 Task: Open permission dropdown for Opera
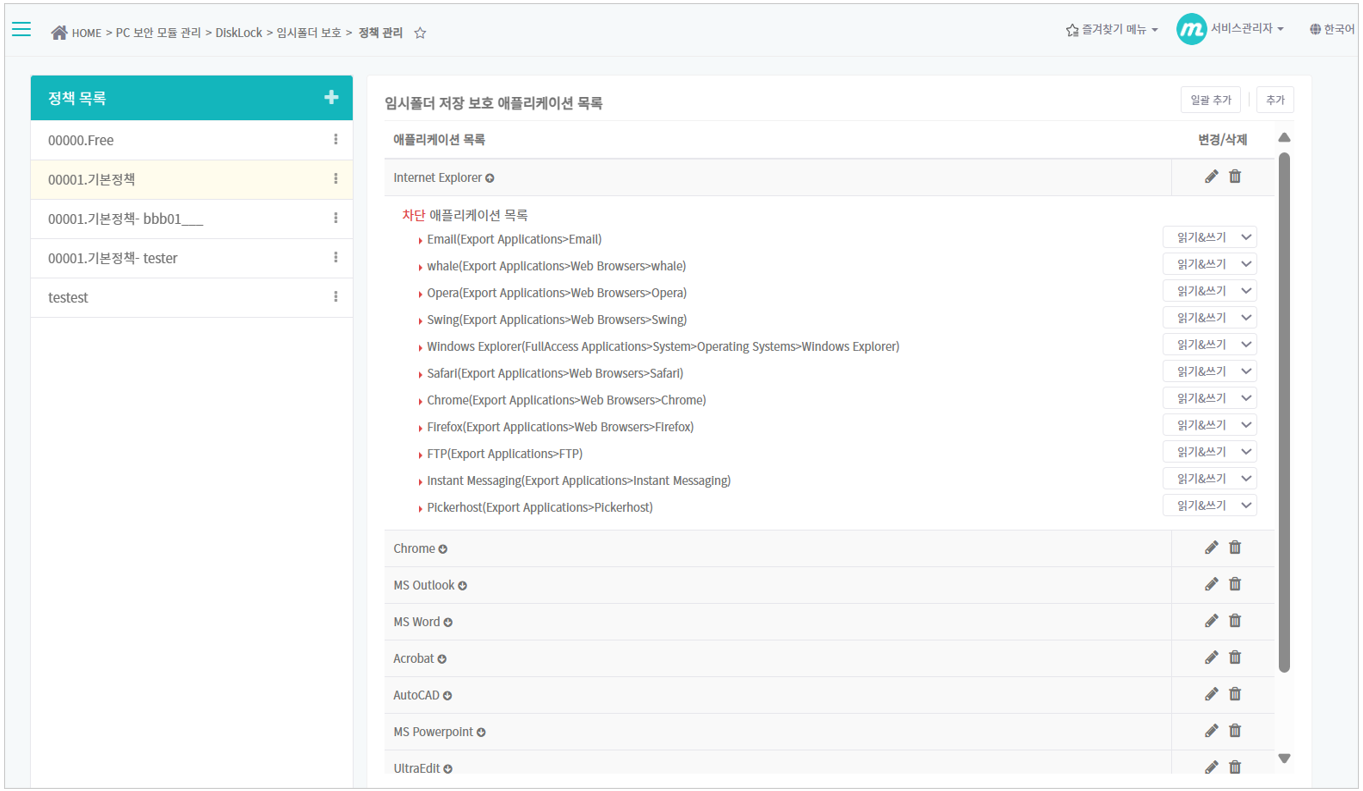(x=1209, y=291)
